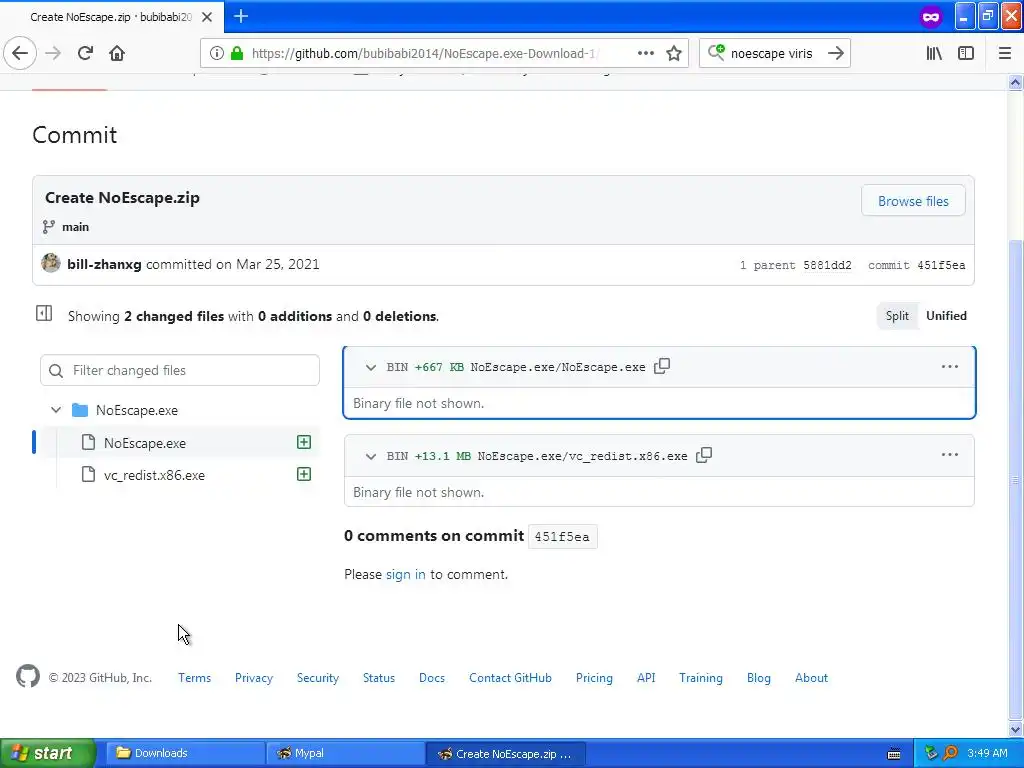
Task: Go back to previous page
Action: 20,53
